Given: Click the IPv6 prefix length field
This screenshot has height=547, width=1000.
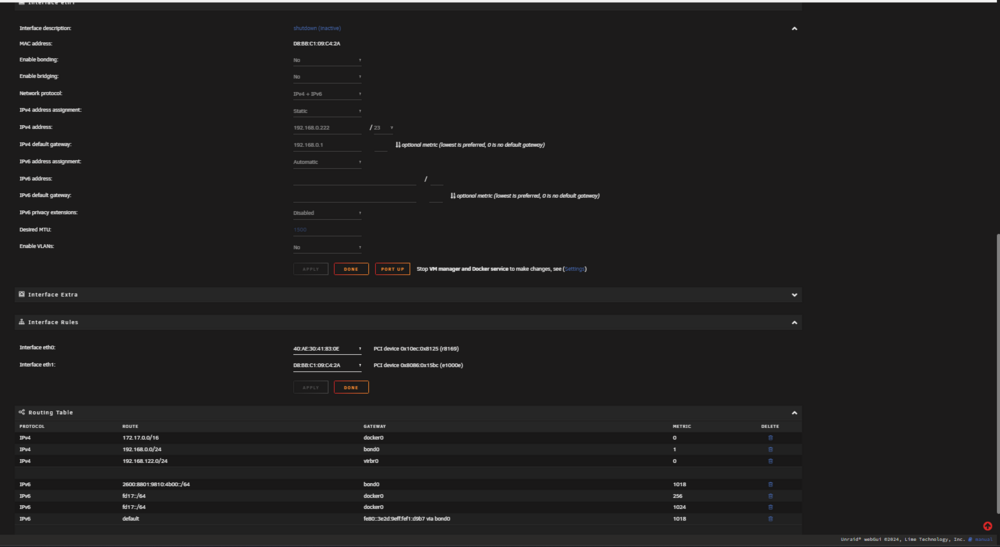Looking at the screenshot, I should [x=436, y=179].
